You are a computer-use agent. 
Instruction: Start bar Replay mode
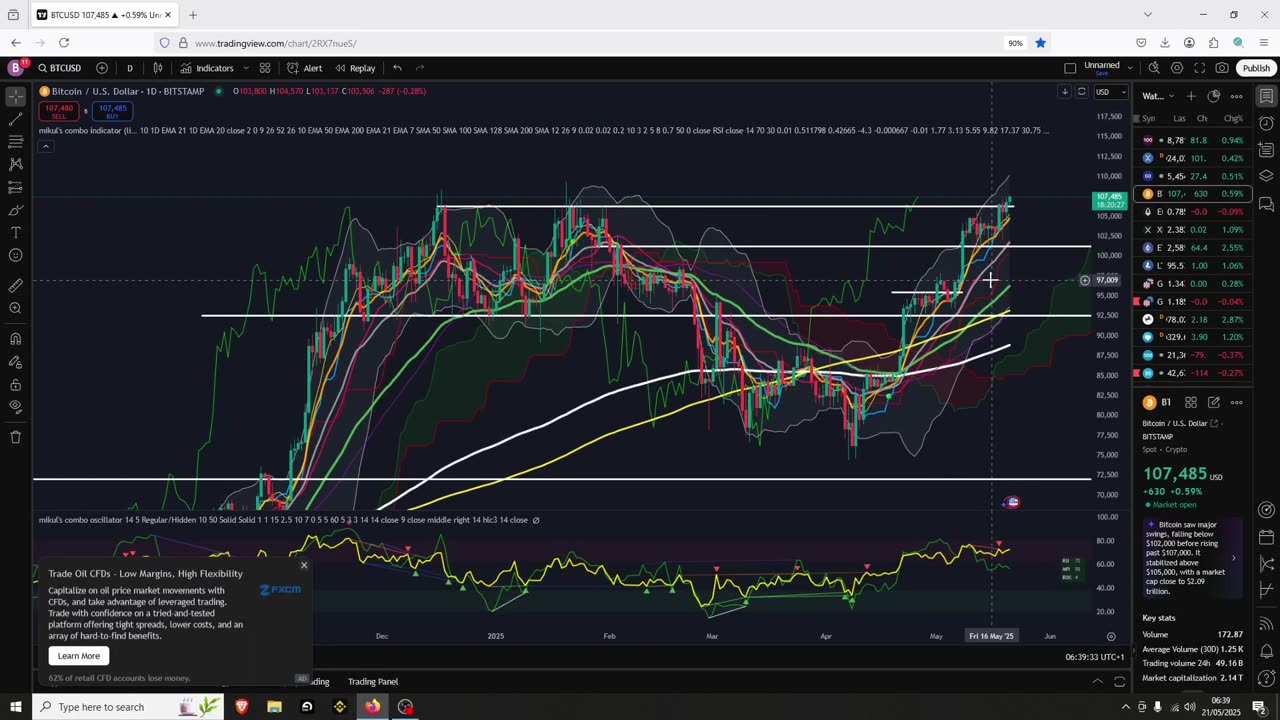coord(355,68)
